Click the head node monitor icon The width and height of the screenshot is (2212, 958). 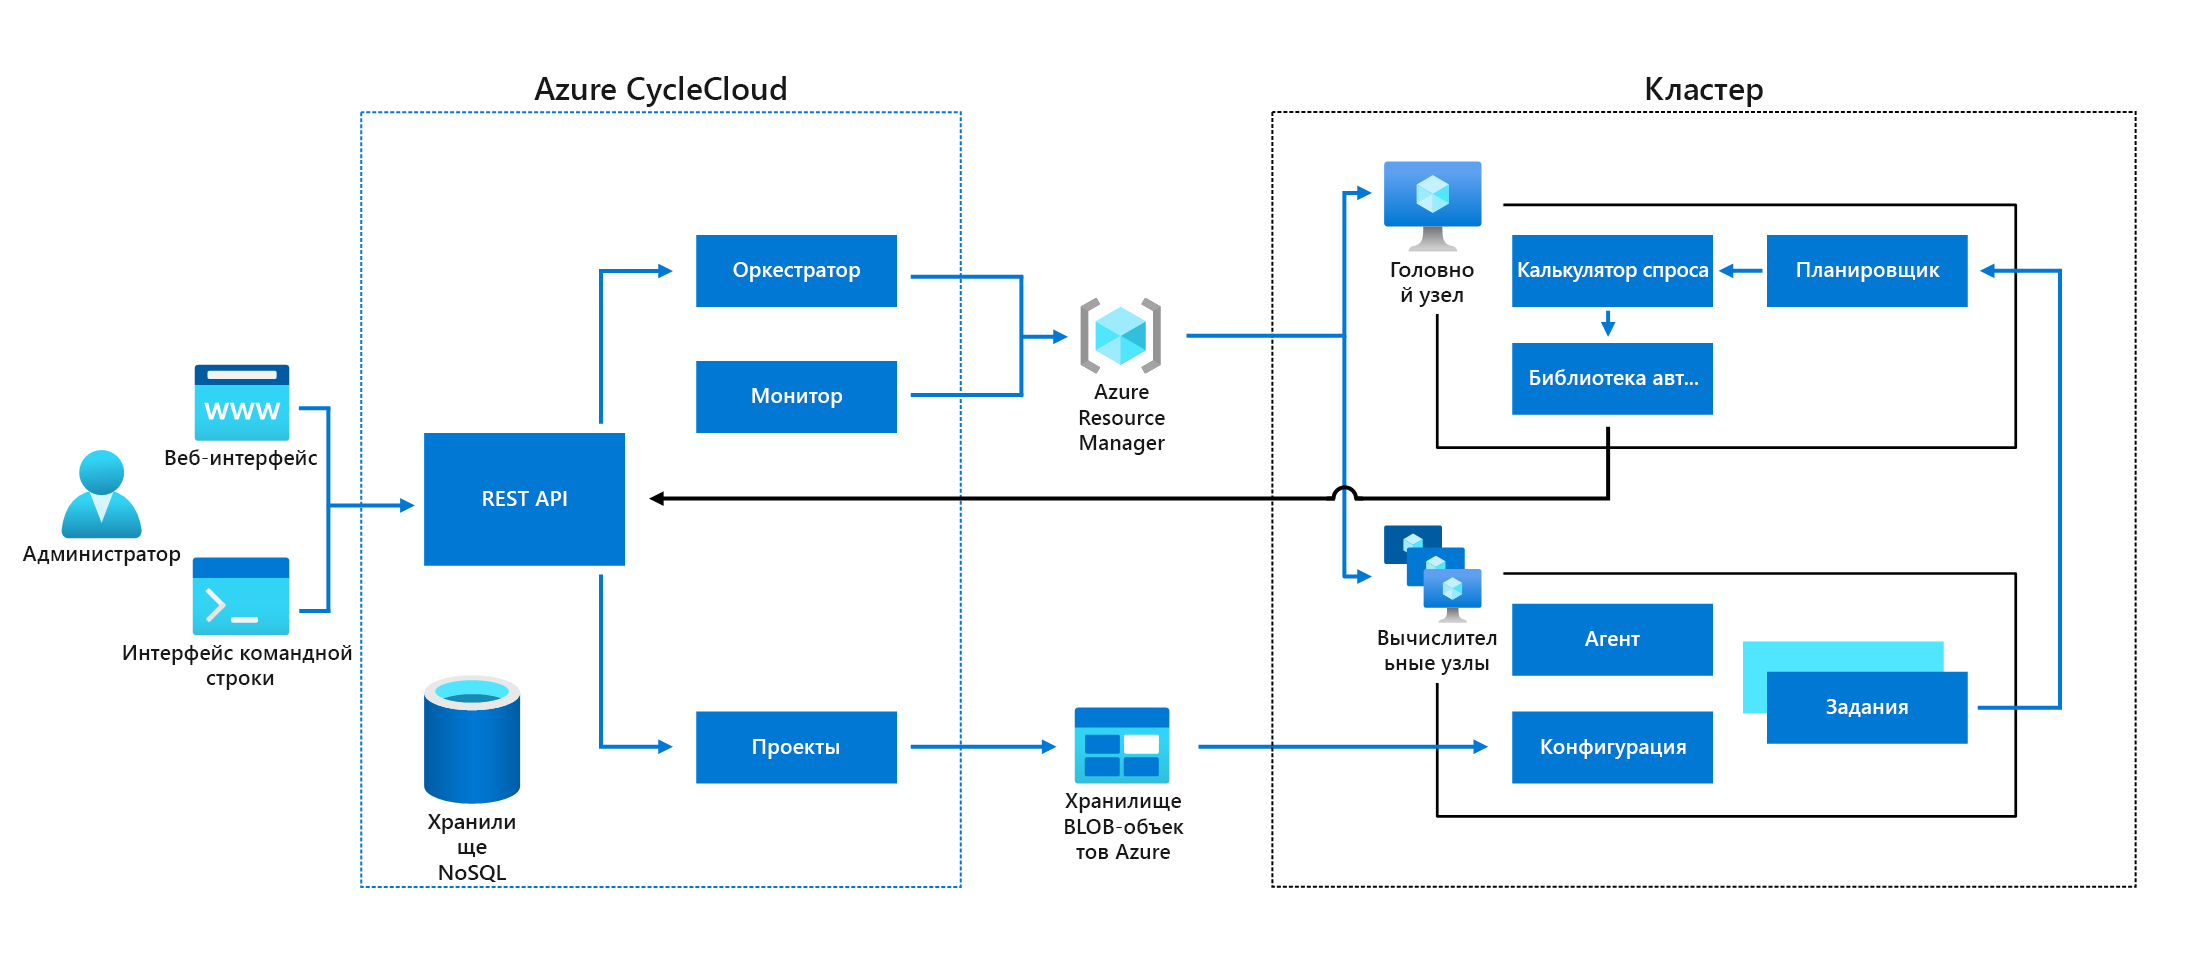[1432, 206]
